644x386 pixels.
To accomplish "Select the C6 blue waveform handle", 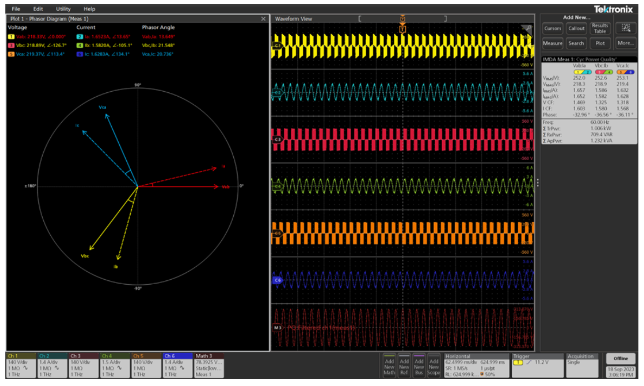I will (277, 280).
